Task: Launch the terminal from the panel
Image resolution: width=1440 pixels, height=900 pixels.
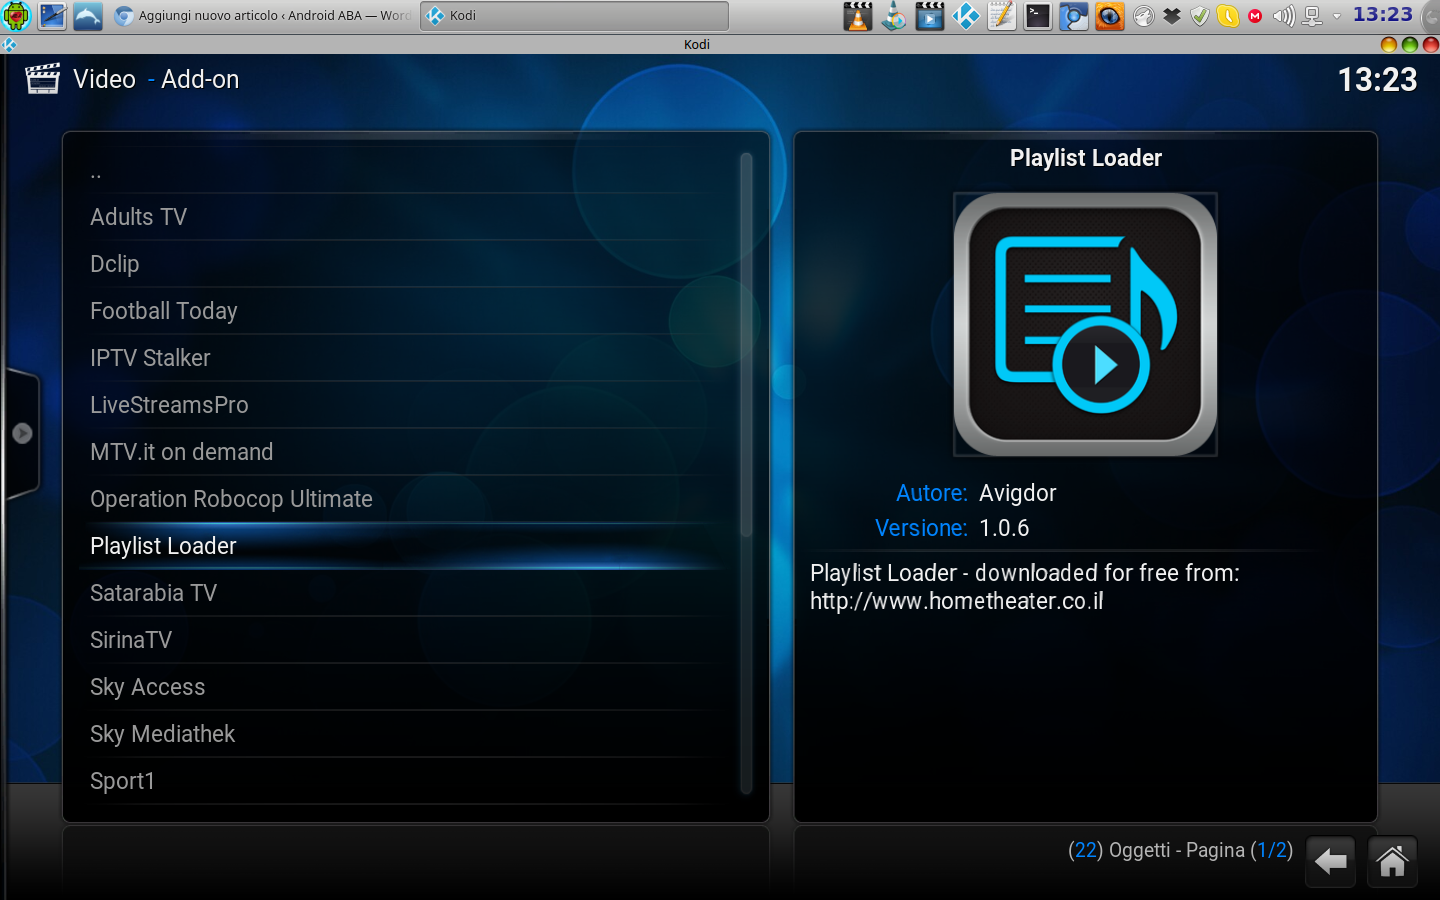Action: (x=1038, y=16)
